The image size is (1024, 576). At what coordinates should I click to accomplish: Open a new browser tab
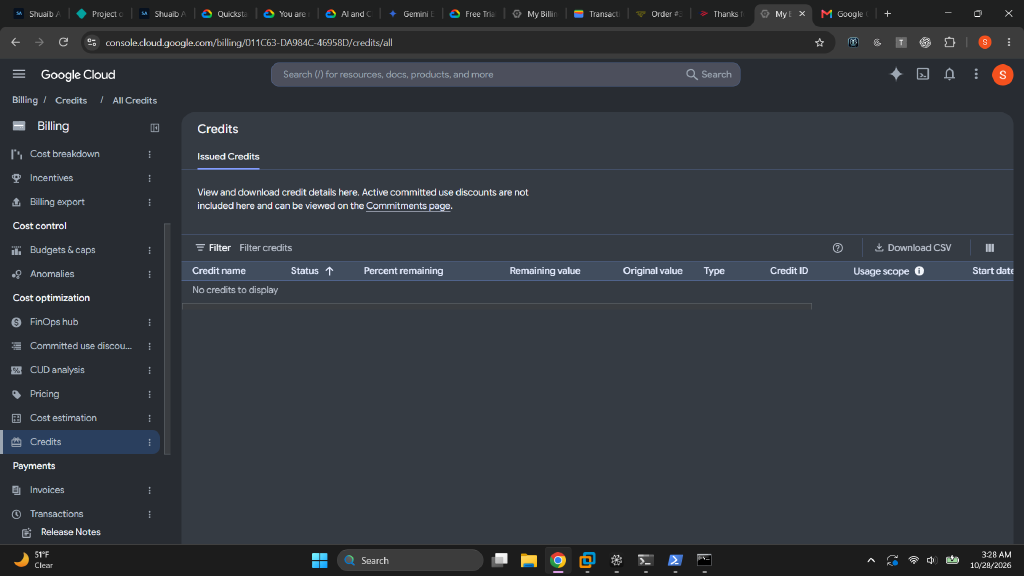[x=888, y=14]
